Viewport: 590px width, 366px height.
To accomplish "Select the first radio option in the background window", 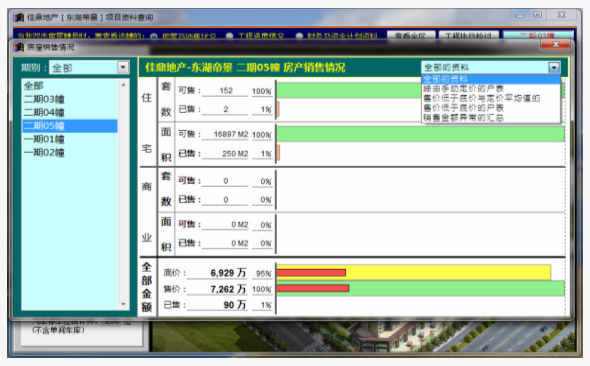I will (154, 36).
